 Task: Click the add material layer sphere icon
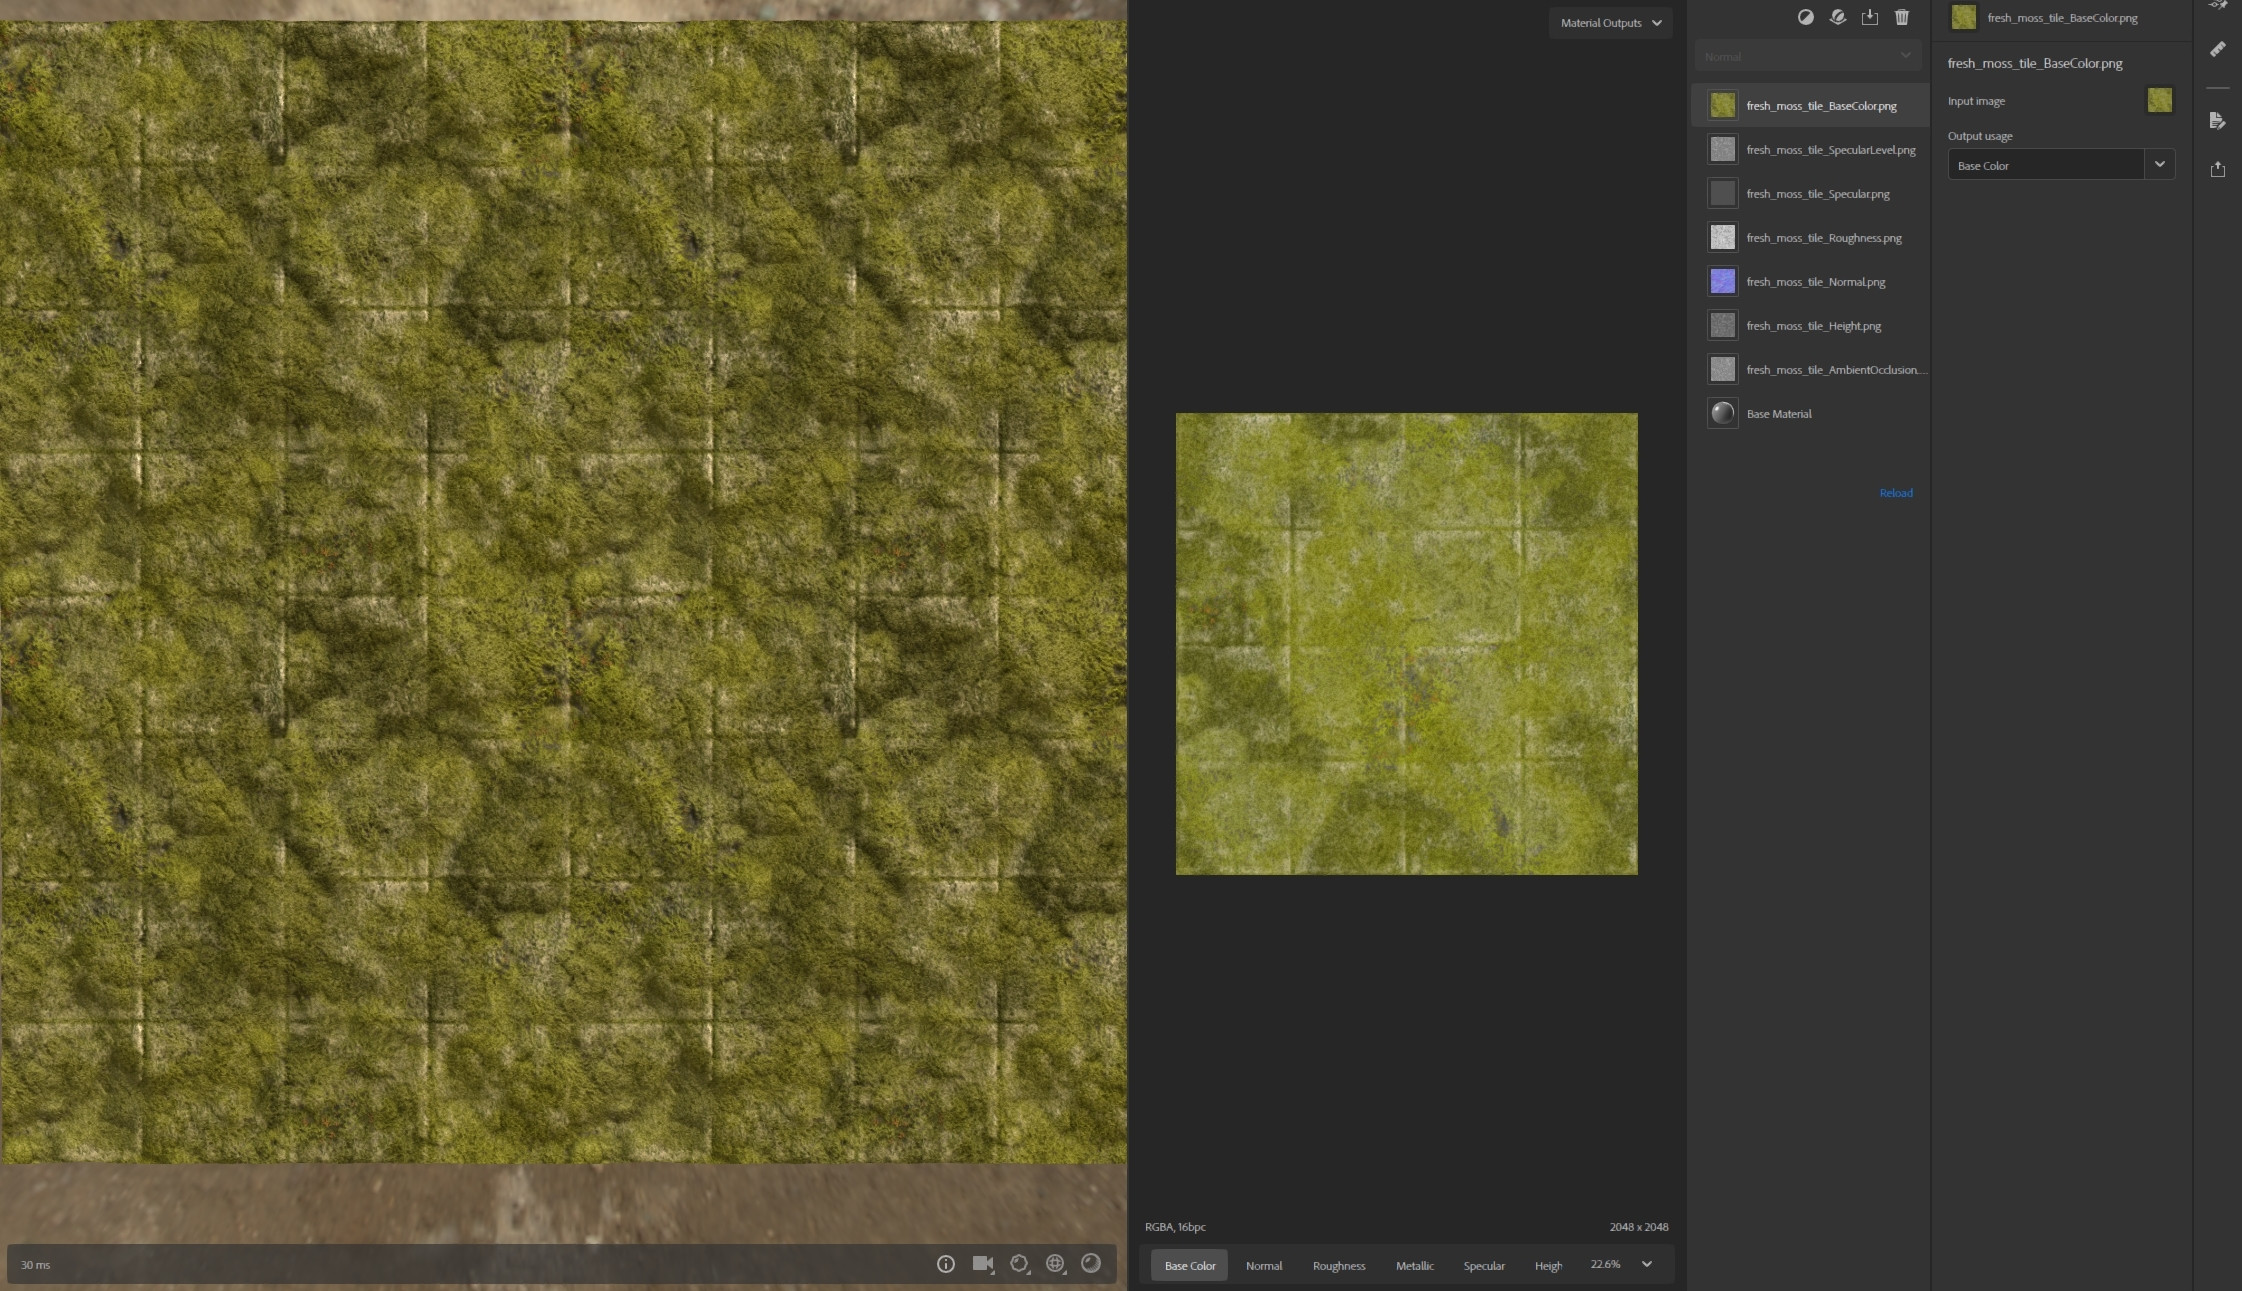coord(1838,17)
